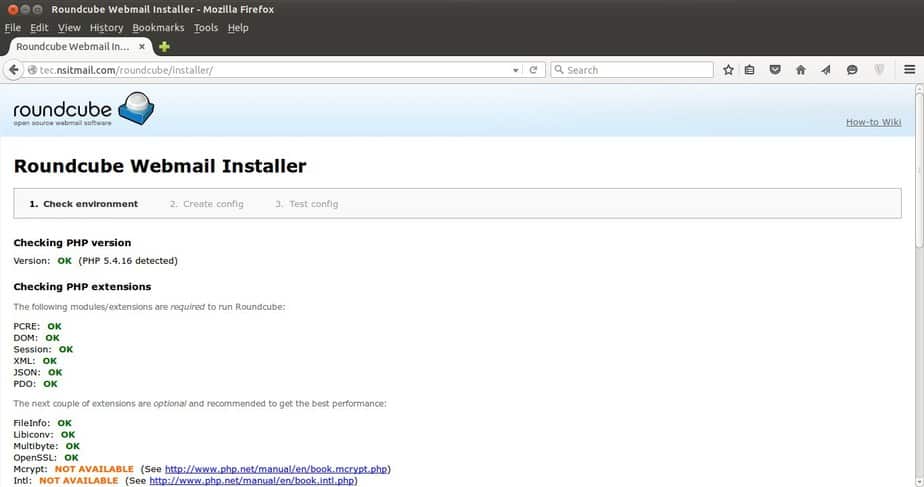This screenshot has width=924, height=487.
Task: Open the View menu
Action: [x=69, y=28]
